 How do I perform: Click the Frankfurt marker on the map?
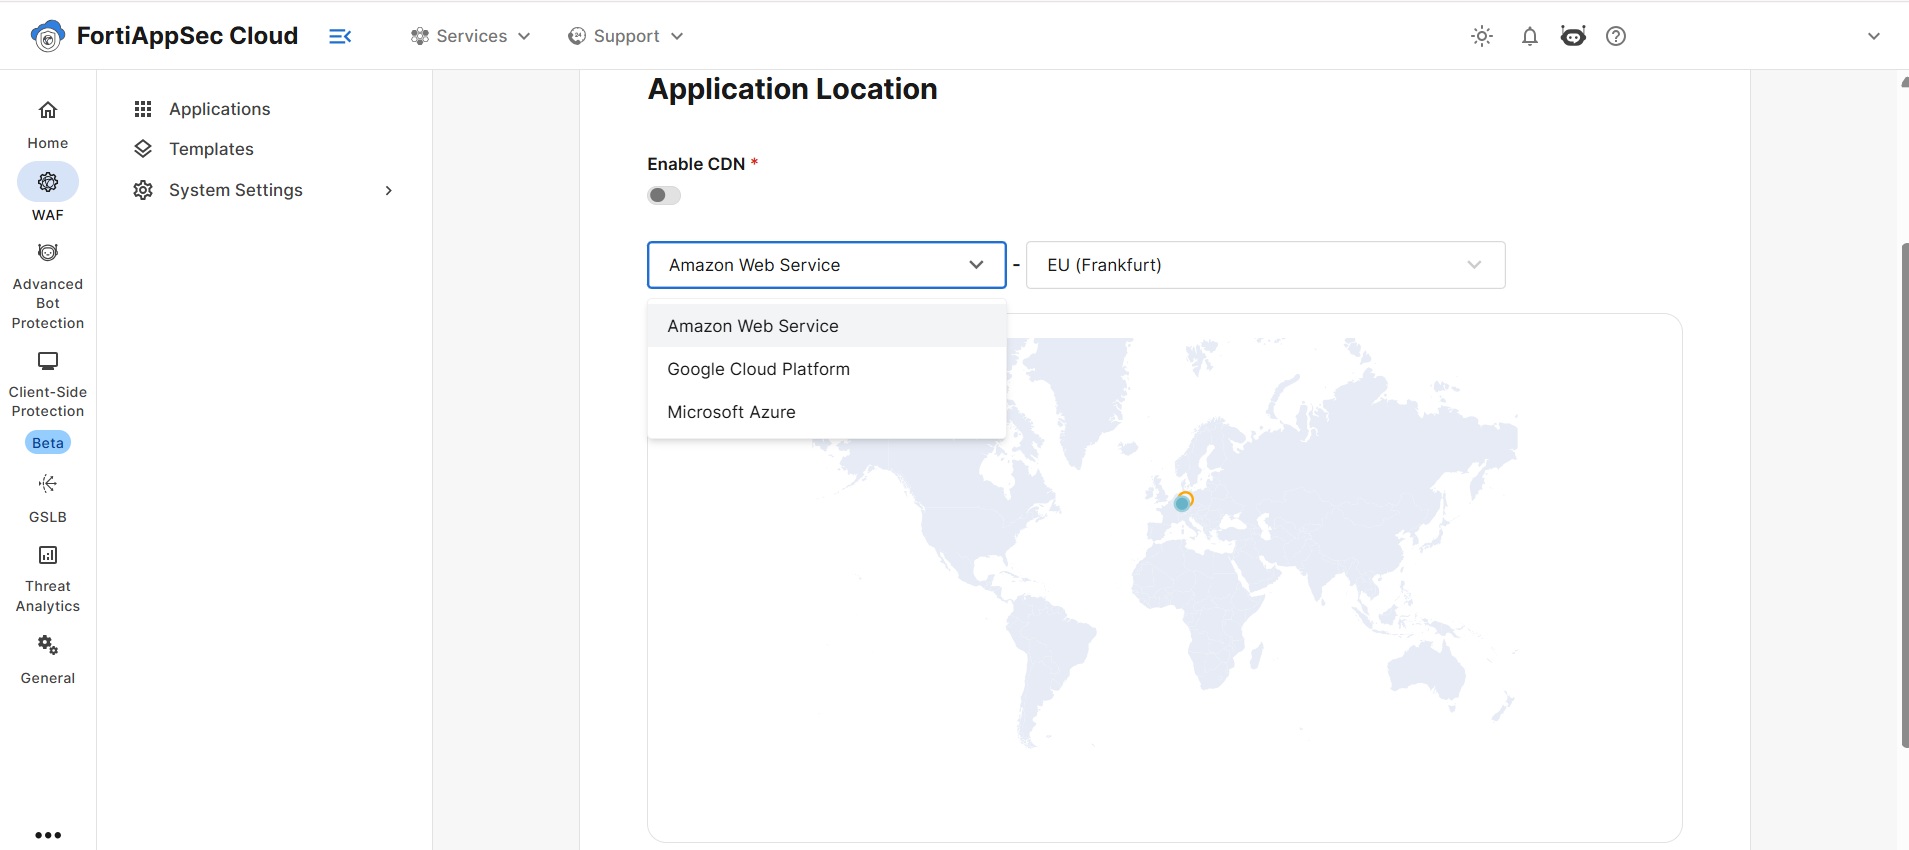pyautogui.click(x=1183, y=502)
